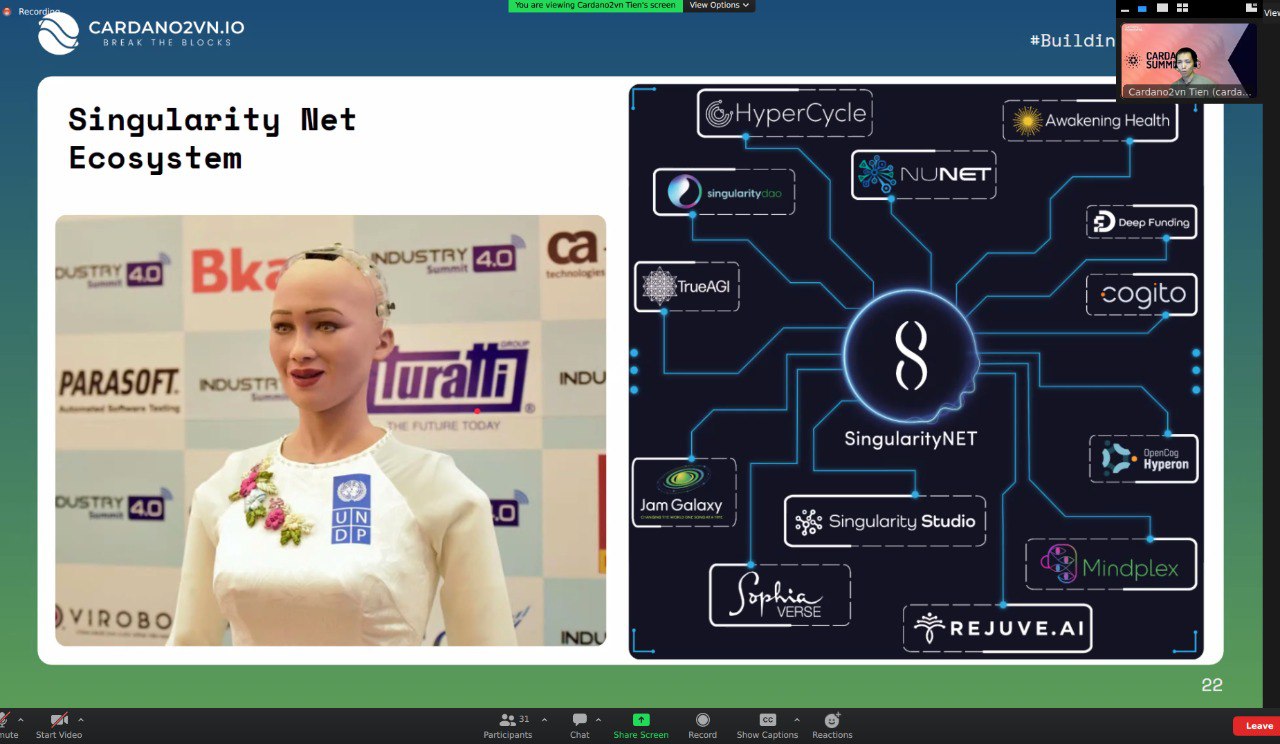
Task: Click the Cardano2vn.io logo on the slide
Action: tap(141, 33)
